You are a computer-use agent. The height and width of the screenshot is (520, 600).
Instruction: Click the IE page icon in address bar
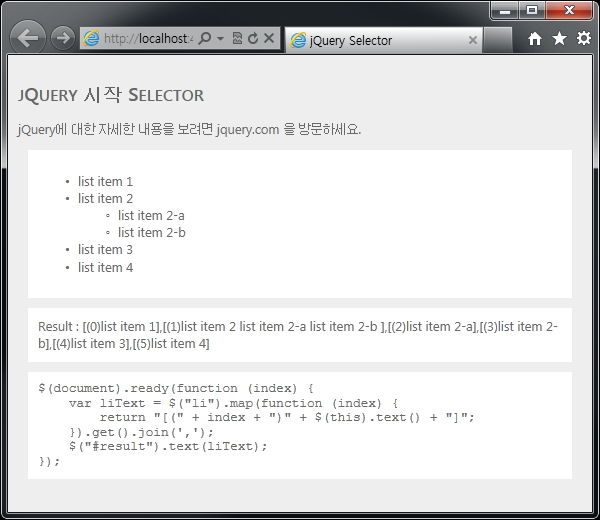(91, 38)
